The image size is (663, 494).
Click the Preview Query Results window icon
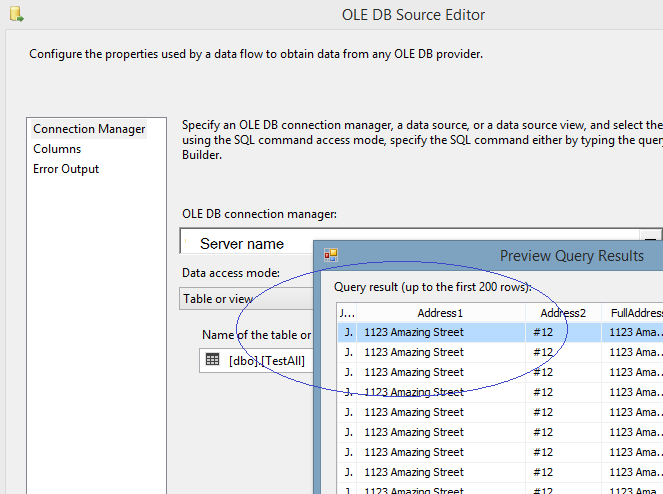331,255
